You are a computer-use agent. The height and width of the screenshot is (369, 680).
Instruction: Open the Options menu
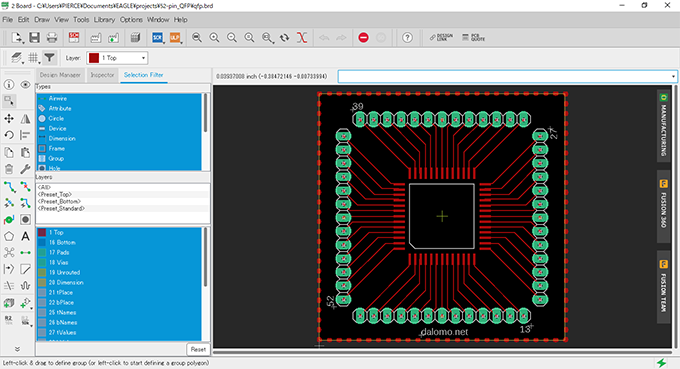click(x=131, y=20)
